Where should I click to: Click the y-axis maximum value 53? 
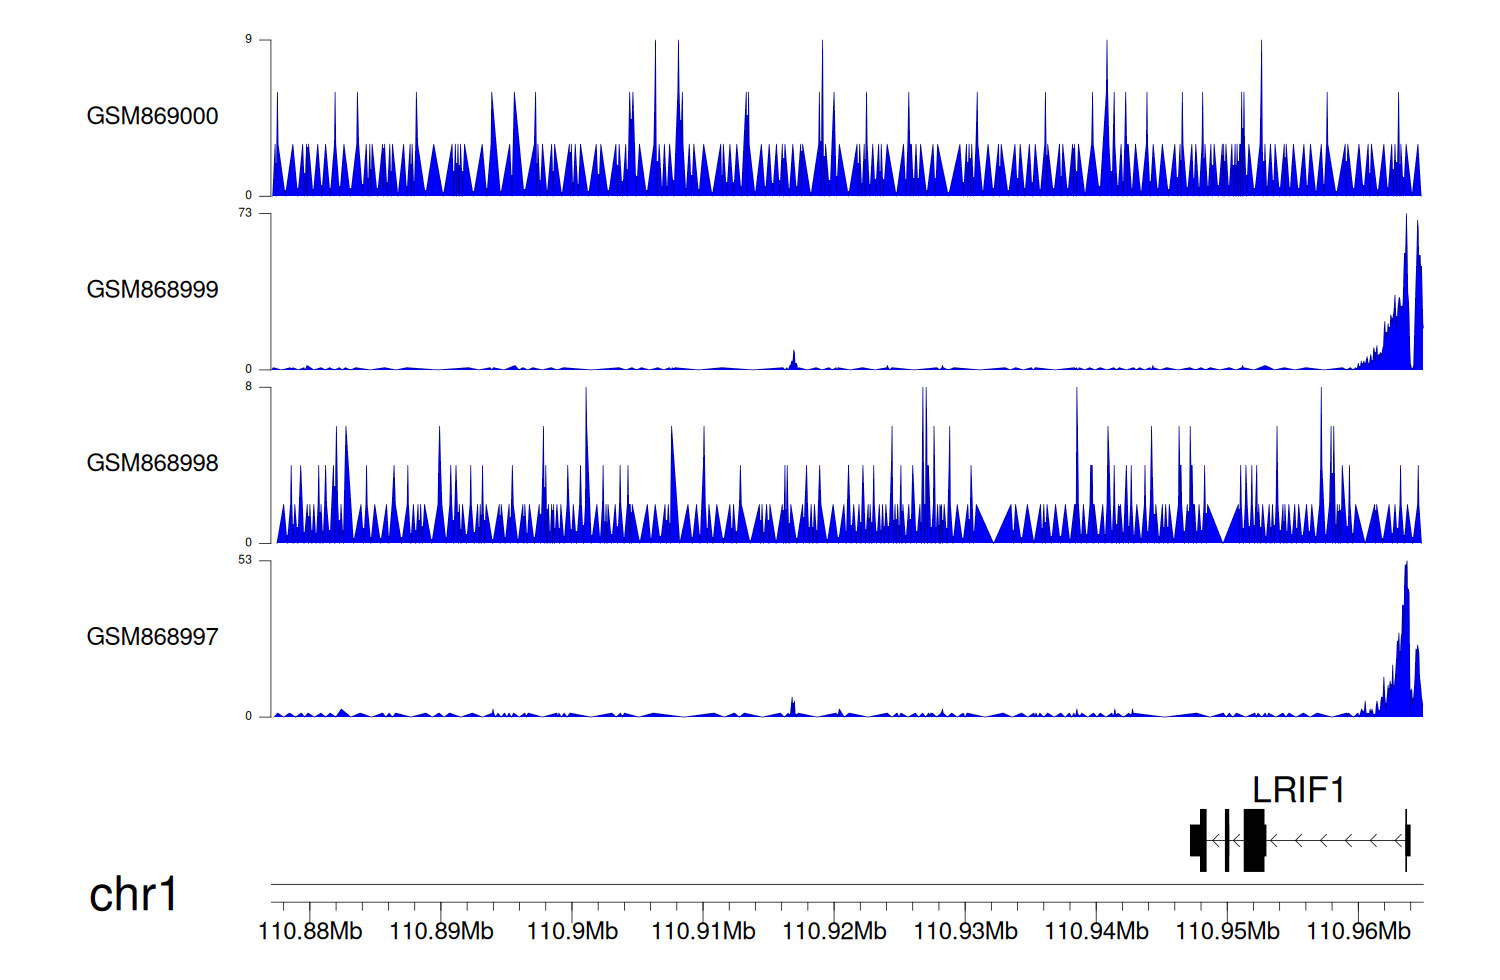(x=245, y=560)
